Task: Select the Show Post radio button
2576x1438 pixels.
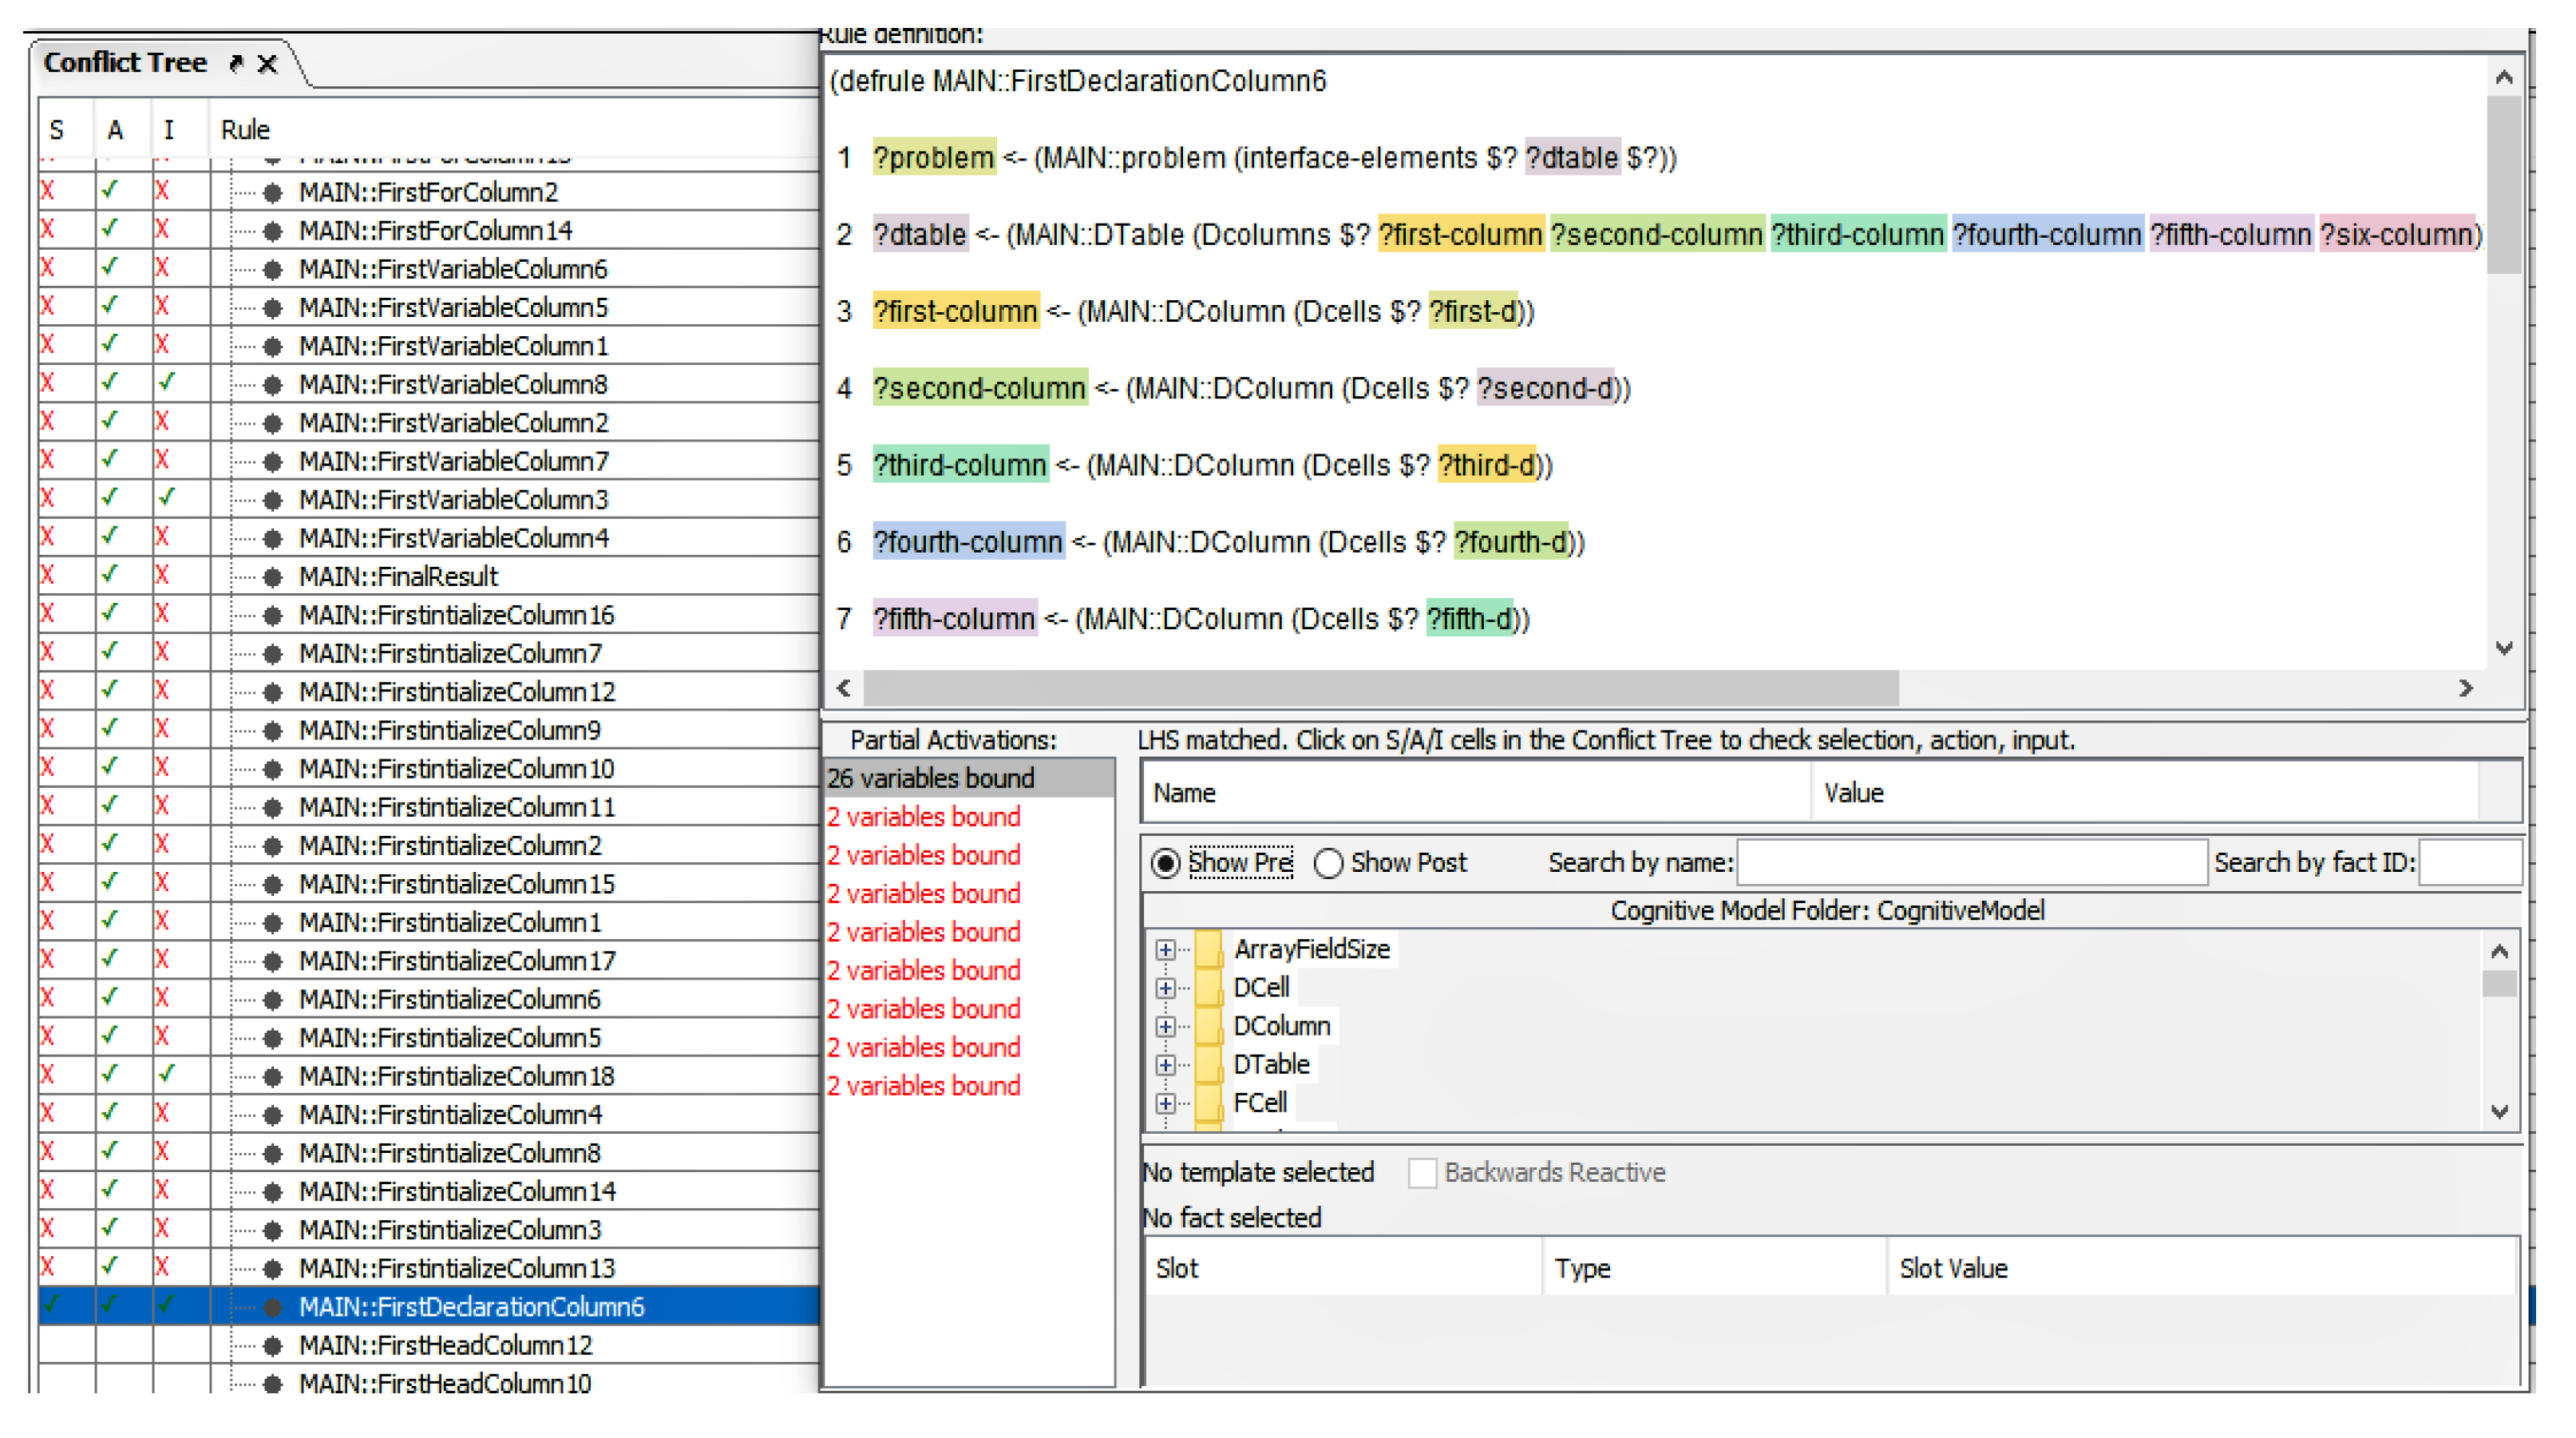Action: tap(1328, 863)
